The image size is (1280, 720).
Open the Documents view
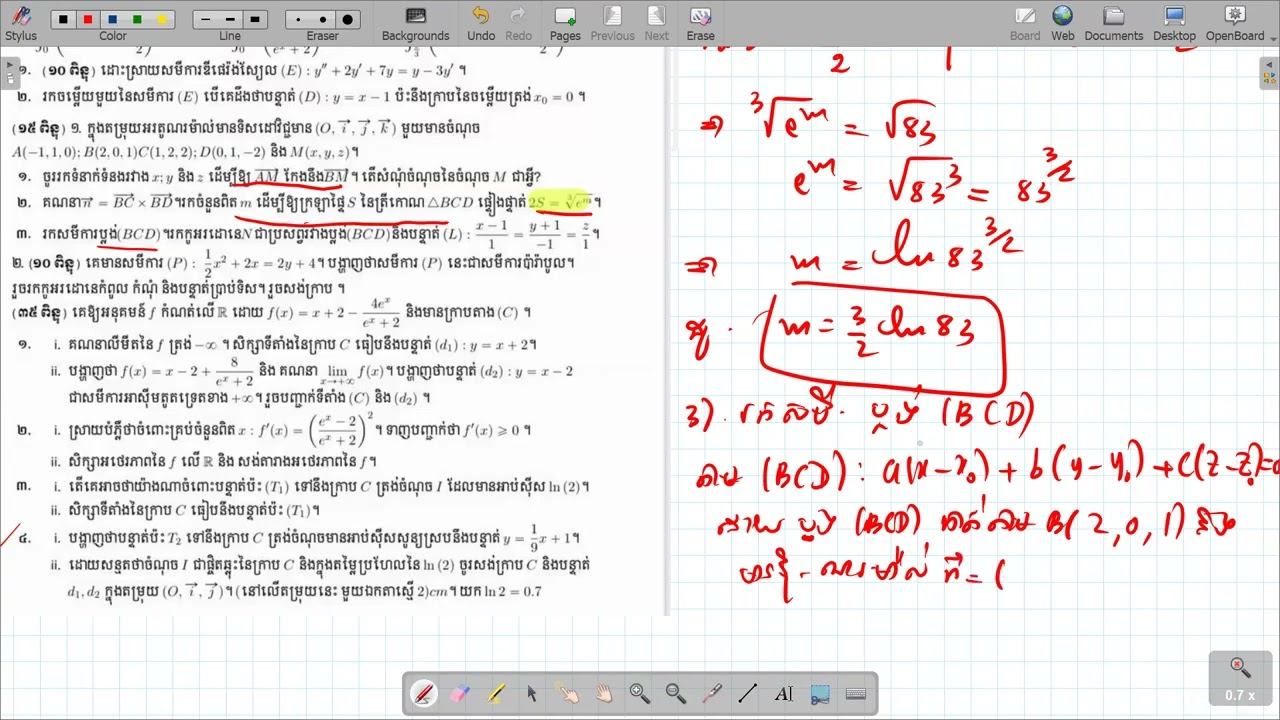(1113, 23)
